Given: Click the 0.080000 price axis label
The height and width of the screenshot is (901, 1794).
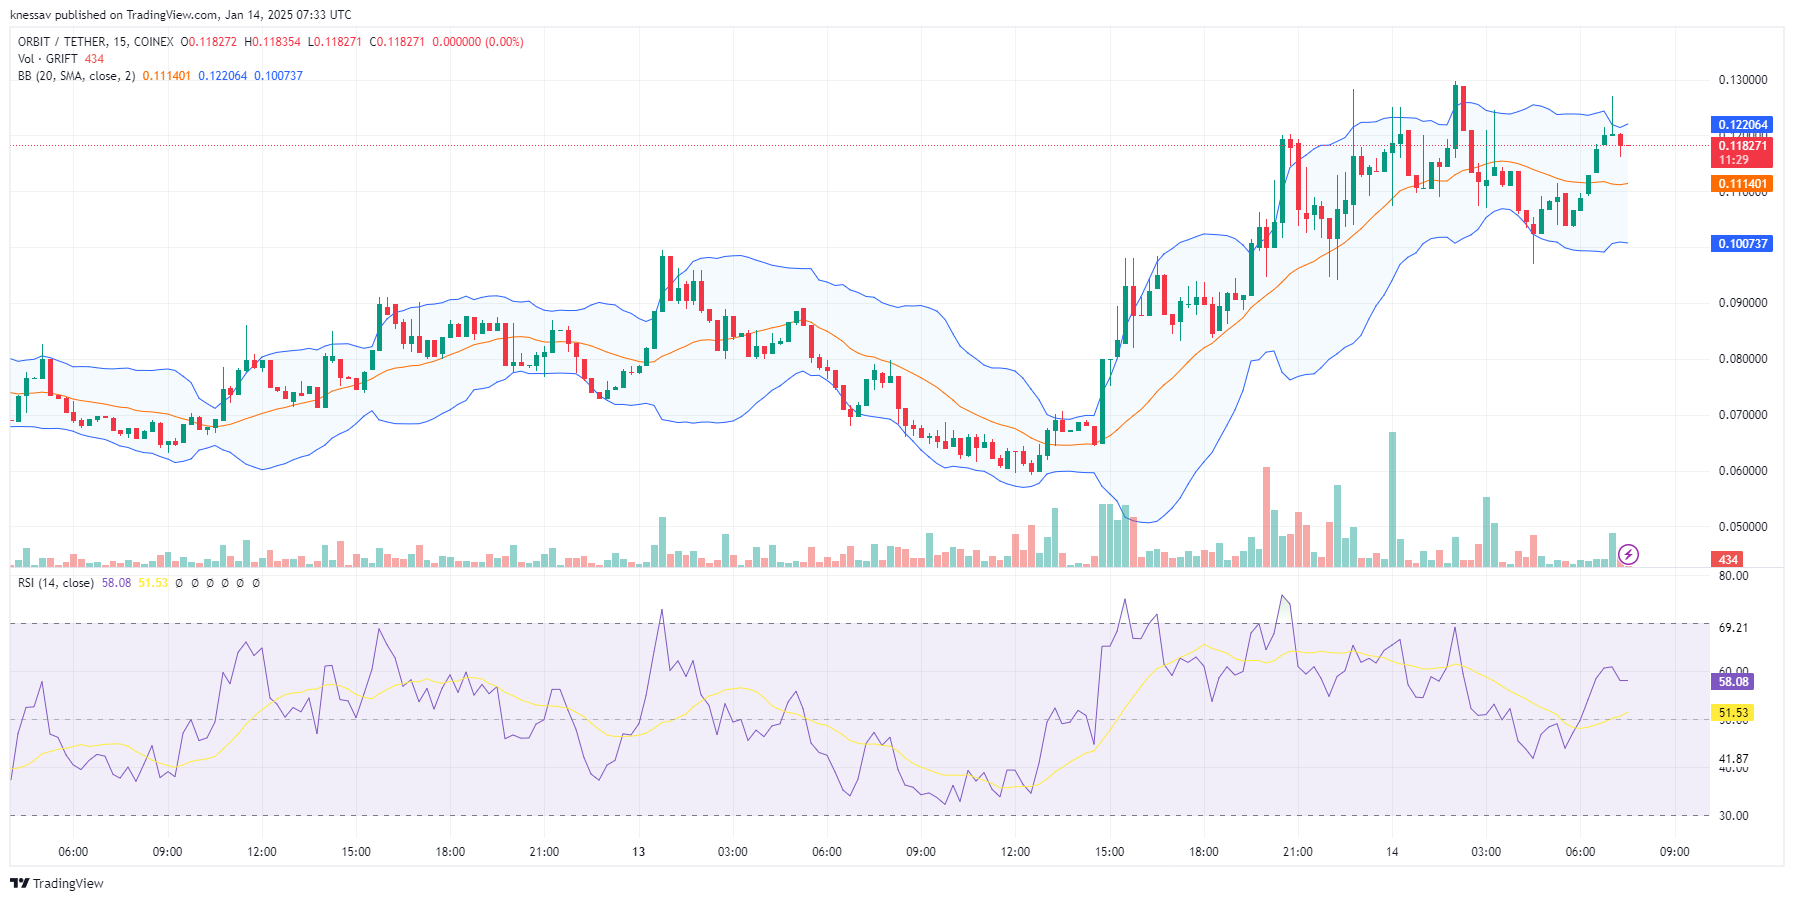Looking at the screenshot, I should coord(1743,359).
